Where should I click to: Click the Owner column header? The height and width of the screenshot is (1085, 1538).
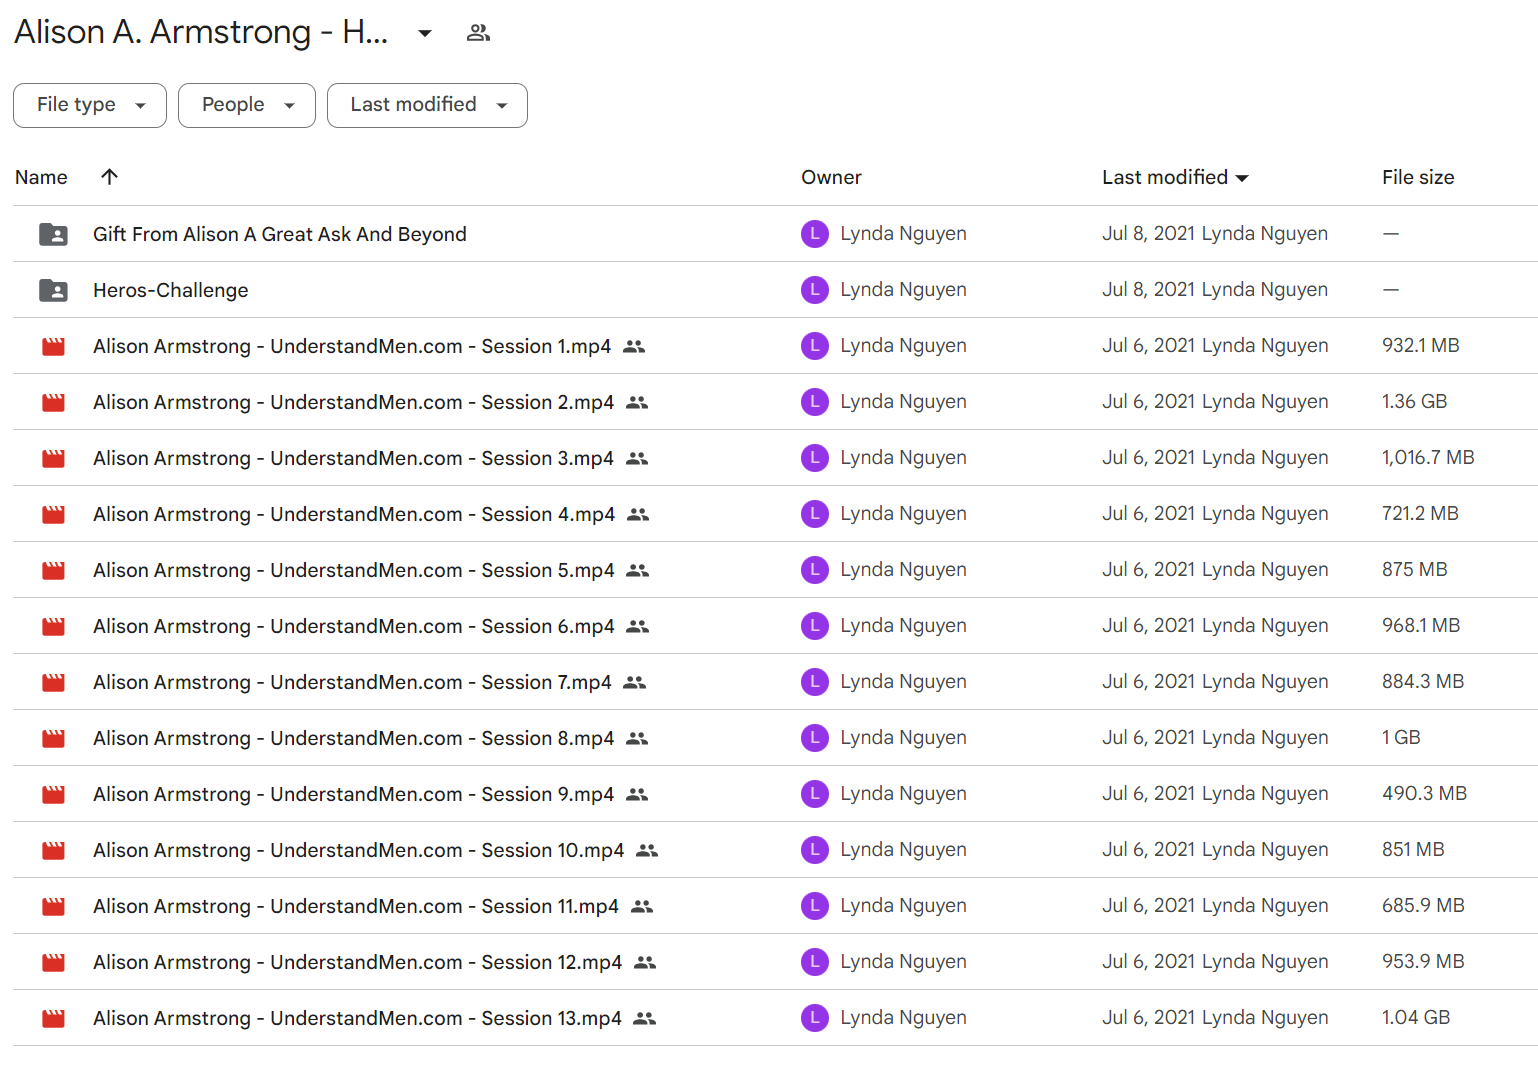pos(831,177)
